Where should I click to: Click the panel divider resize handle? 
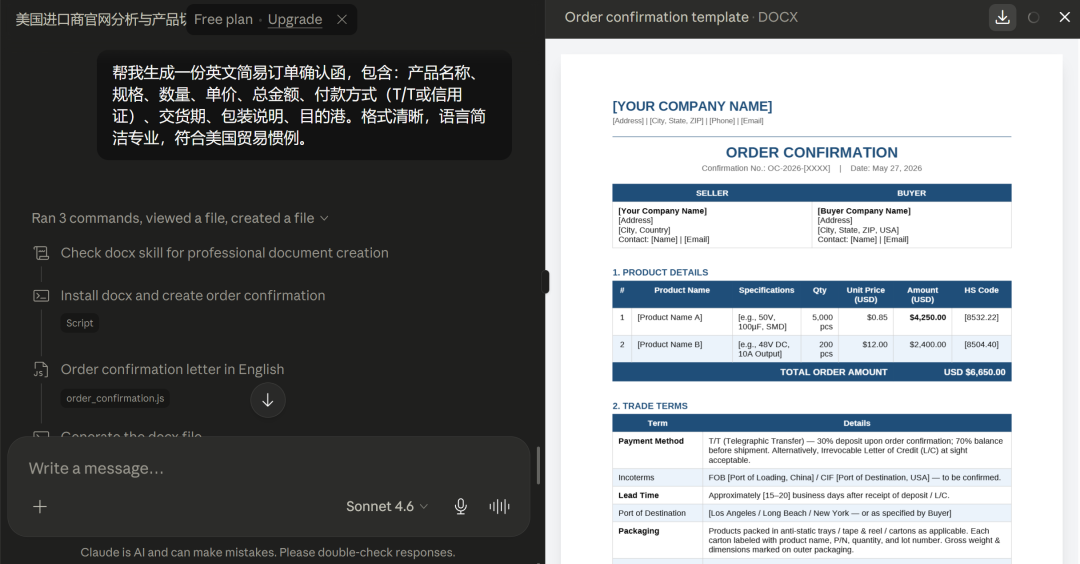pos(546,282)
